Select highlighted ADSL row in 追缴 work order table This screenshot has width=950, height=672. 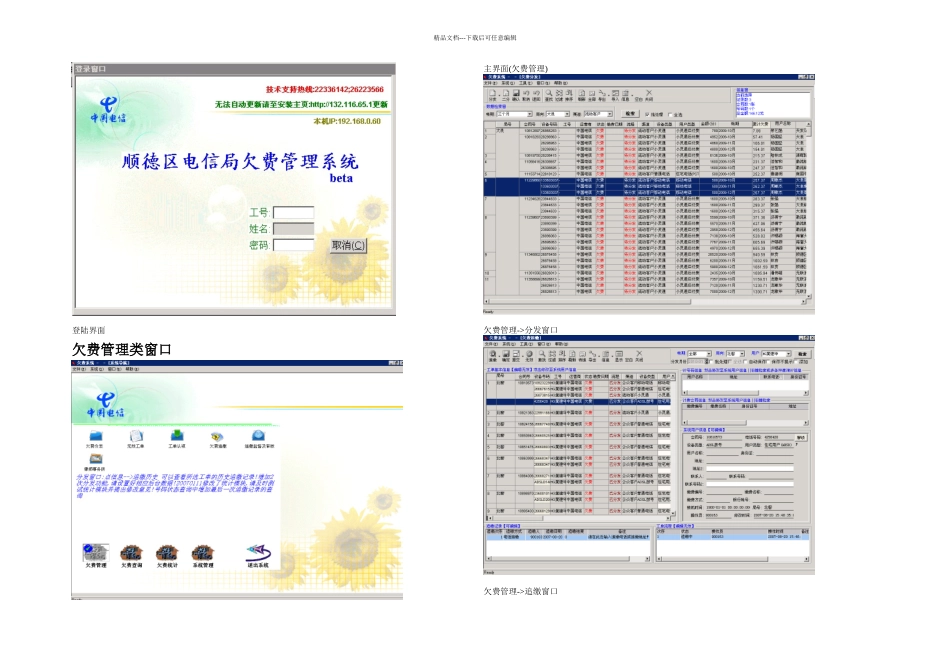pyautogui.click(x=579, y=401)
